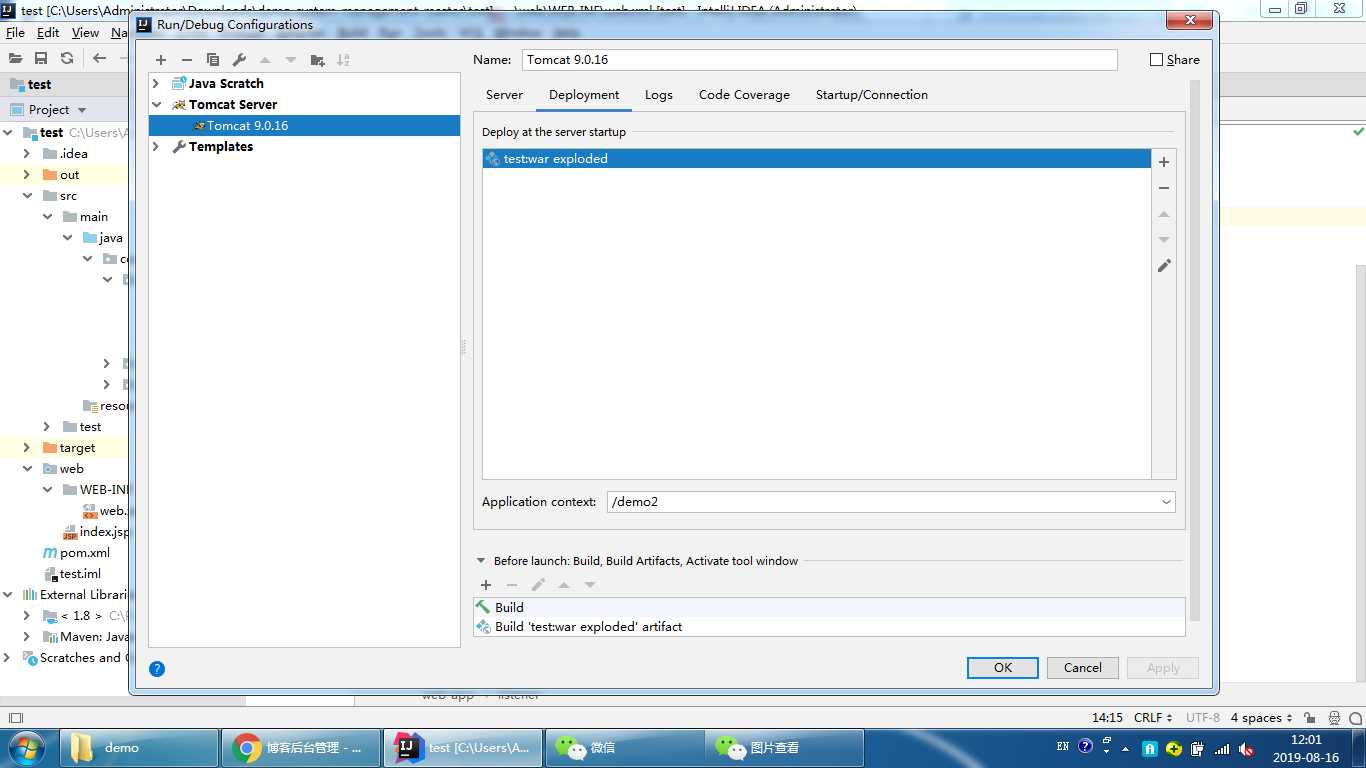Open the View menu
This screenshot has height=768, width=1366.
[85, 32]
